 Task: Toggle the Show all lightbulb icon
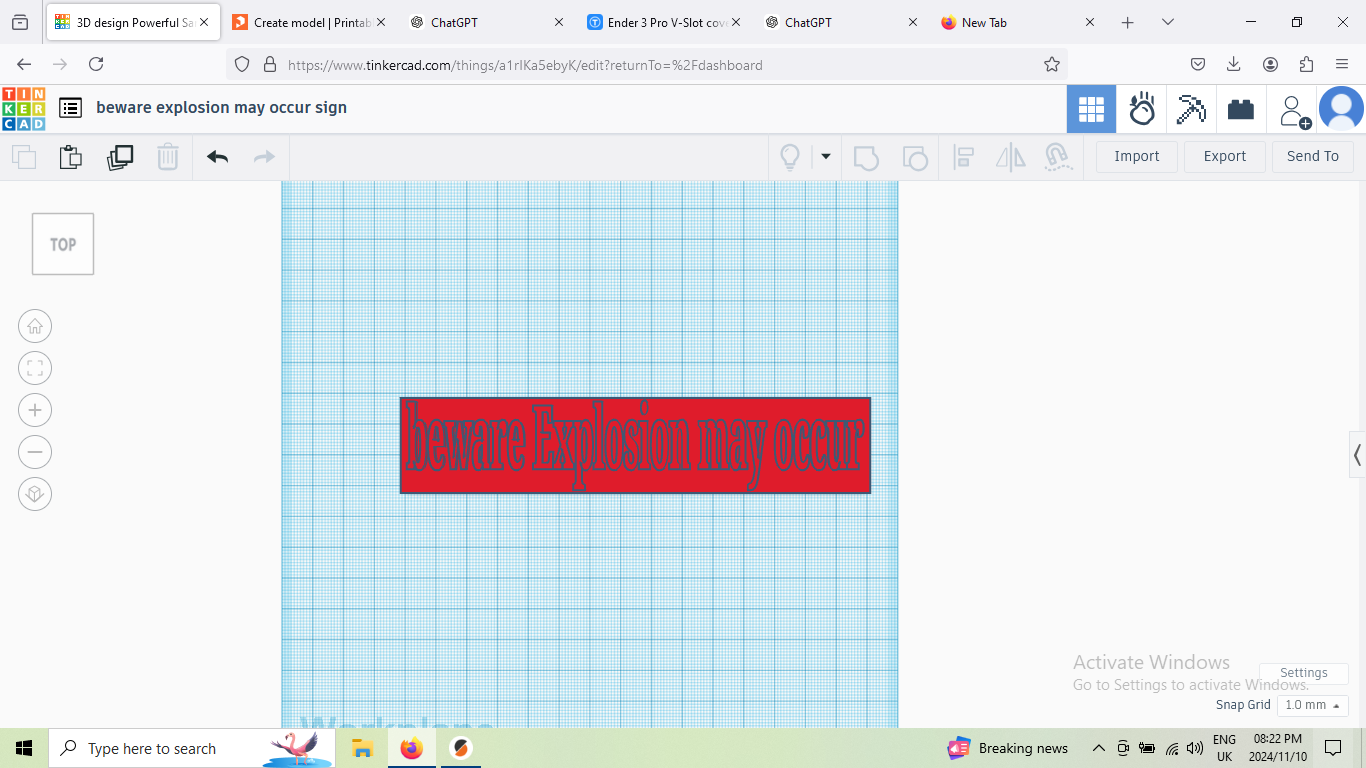[x=790, y=157]
